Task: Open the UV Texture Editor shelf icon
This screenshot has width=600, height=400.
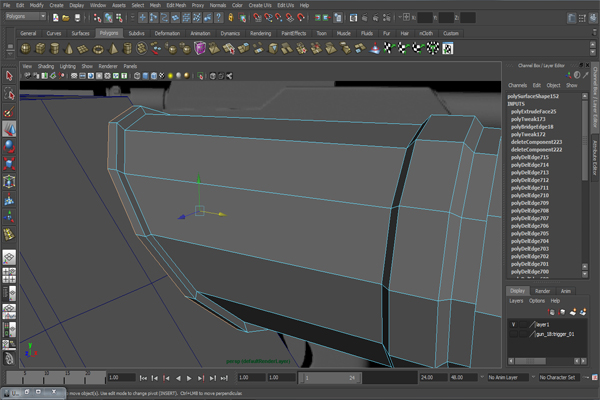Action: point(448,49)
